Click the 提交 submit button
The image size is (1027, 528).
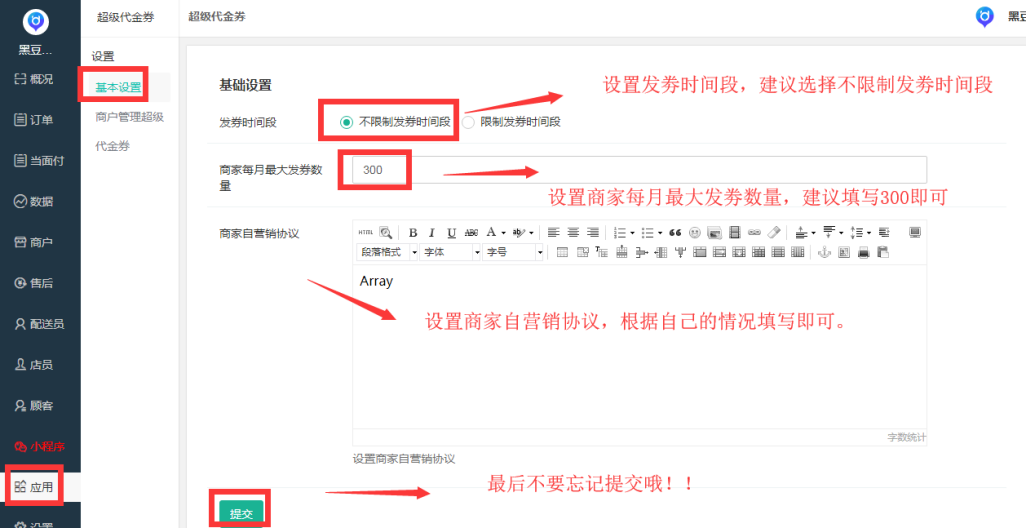(241, 513)
